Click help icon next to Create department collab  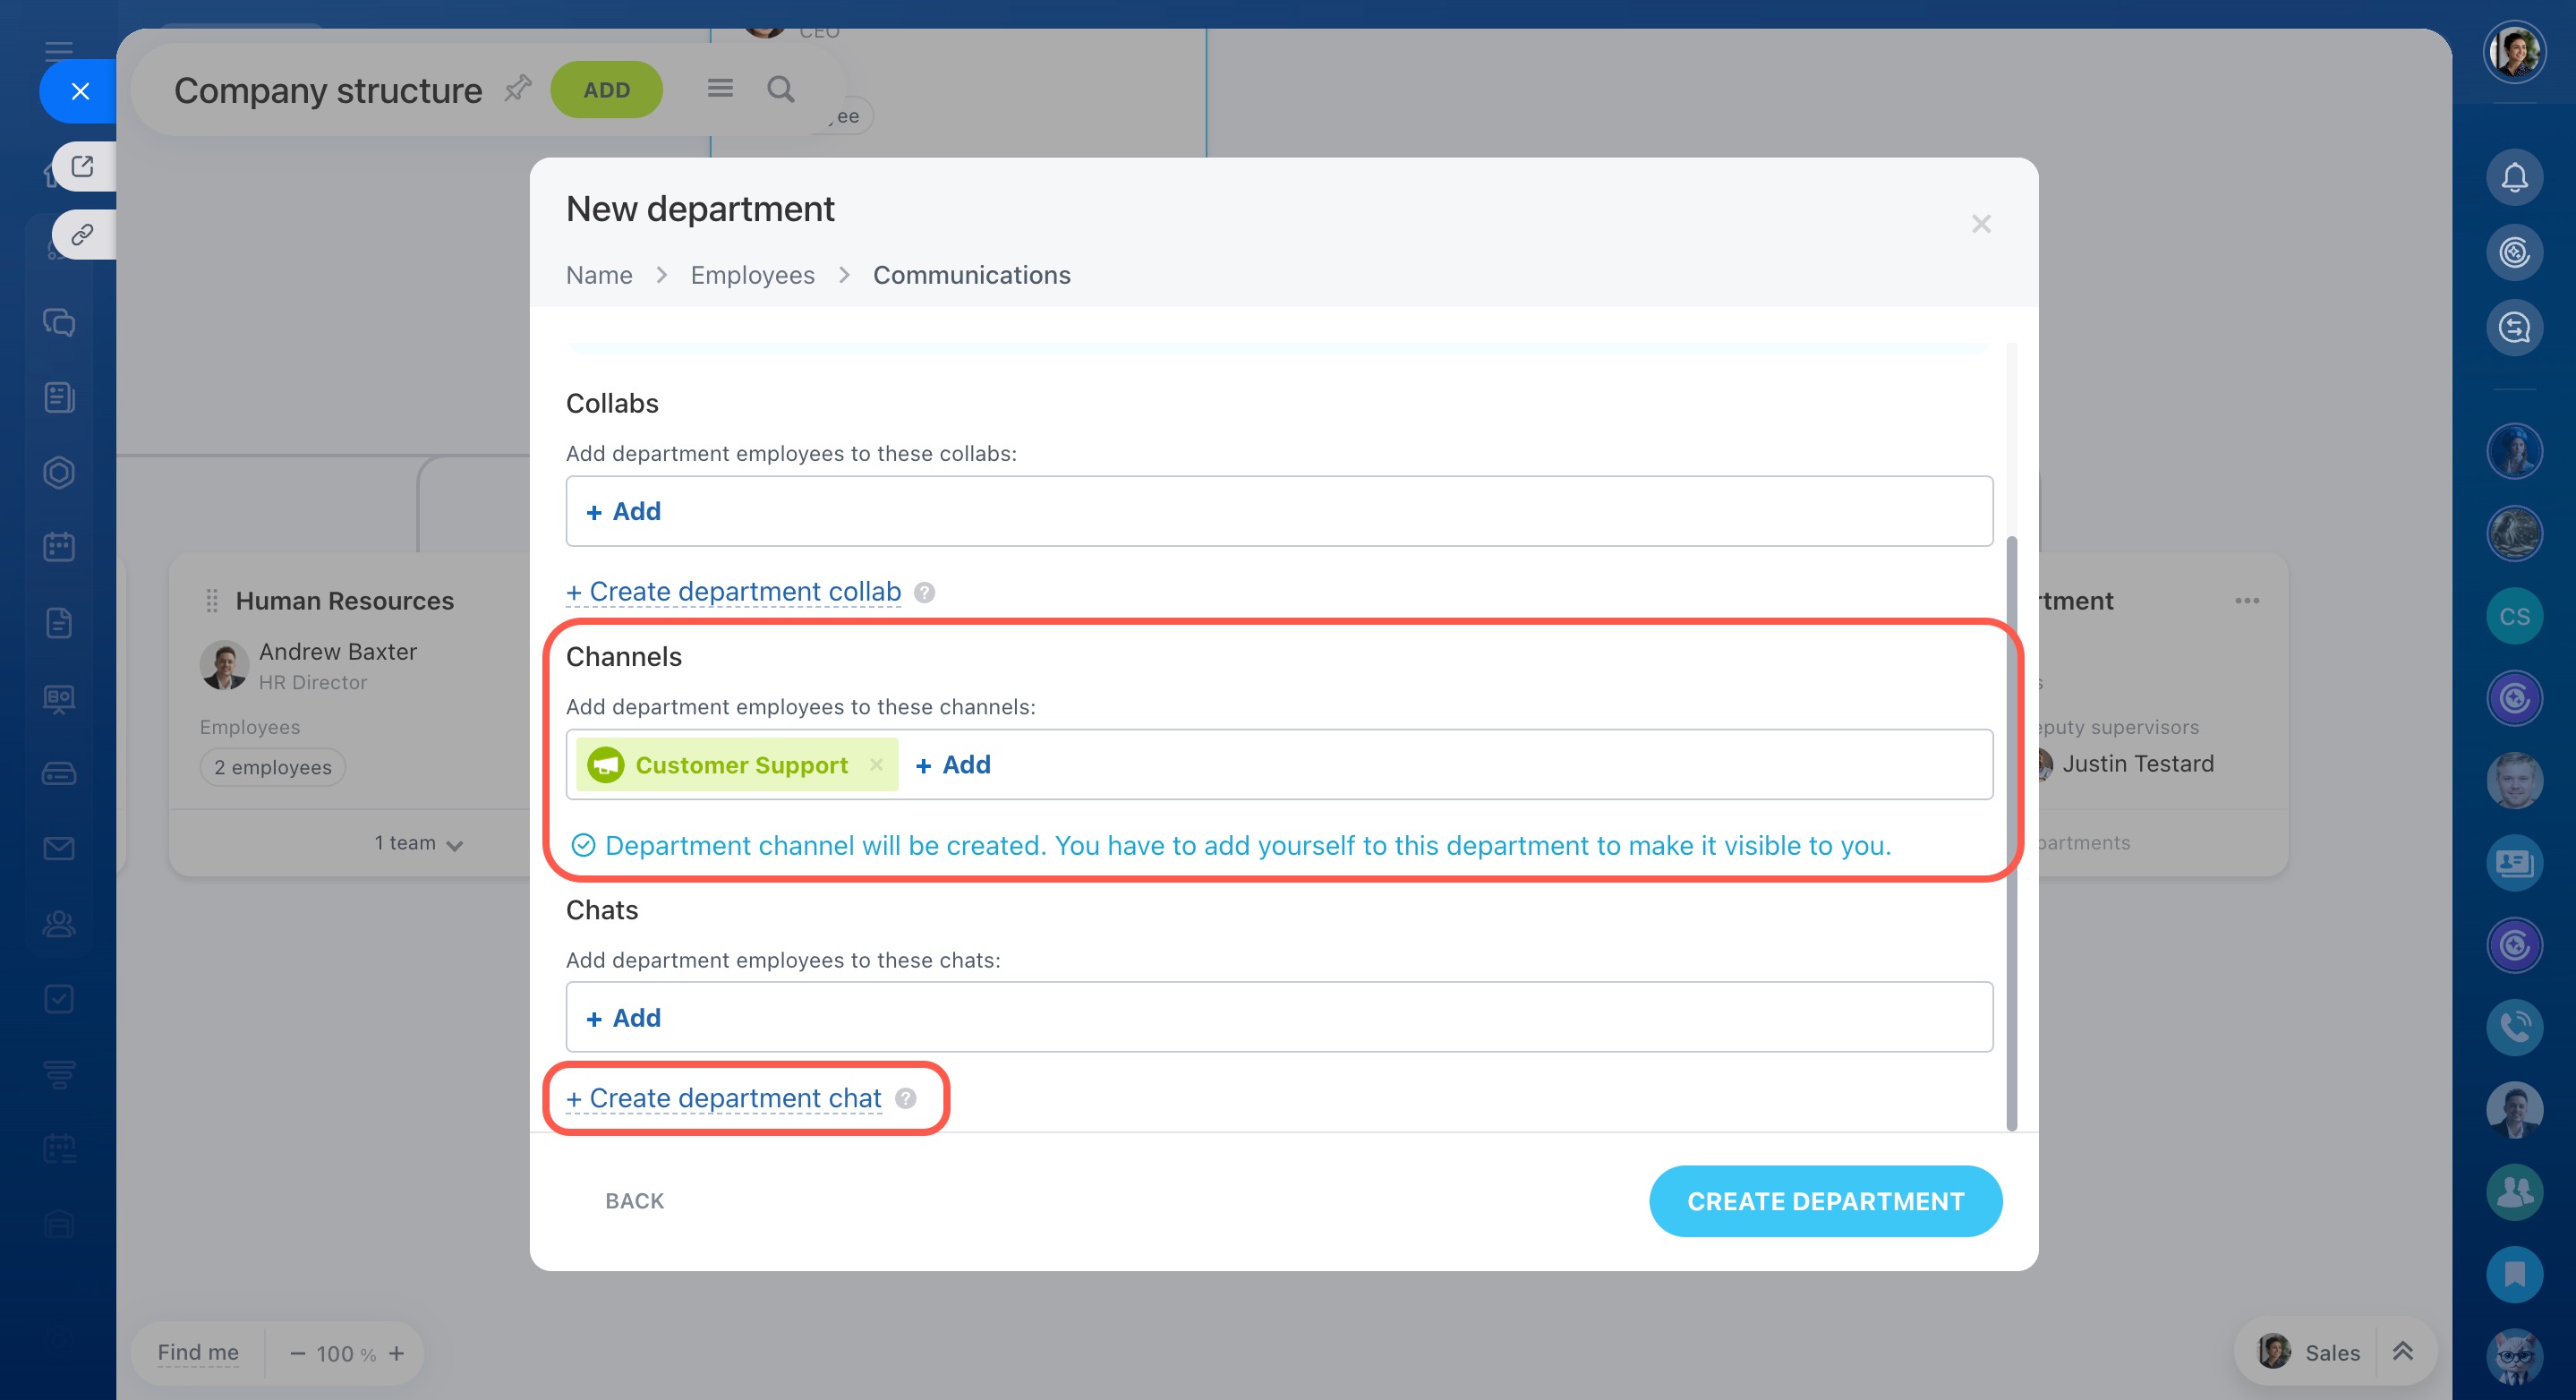[925, 592]
